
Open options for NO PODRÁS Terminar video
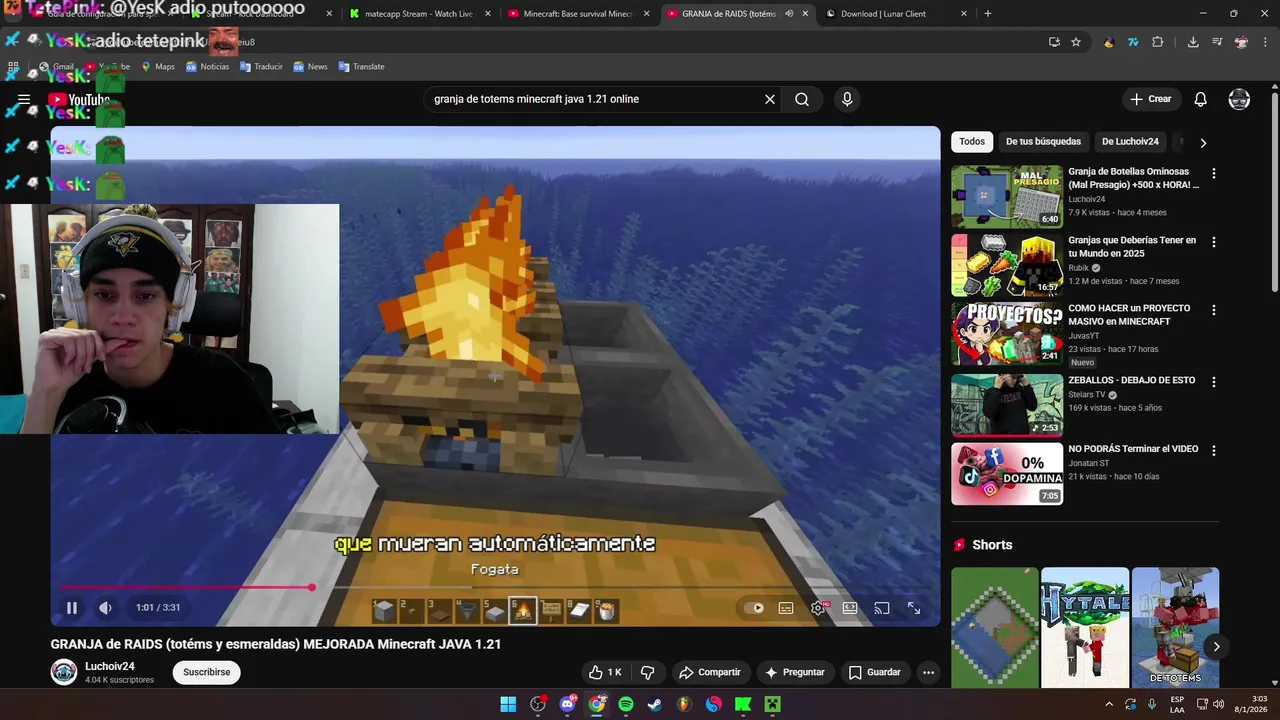1214,451
